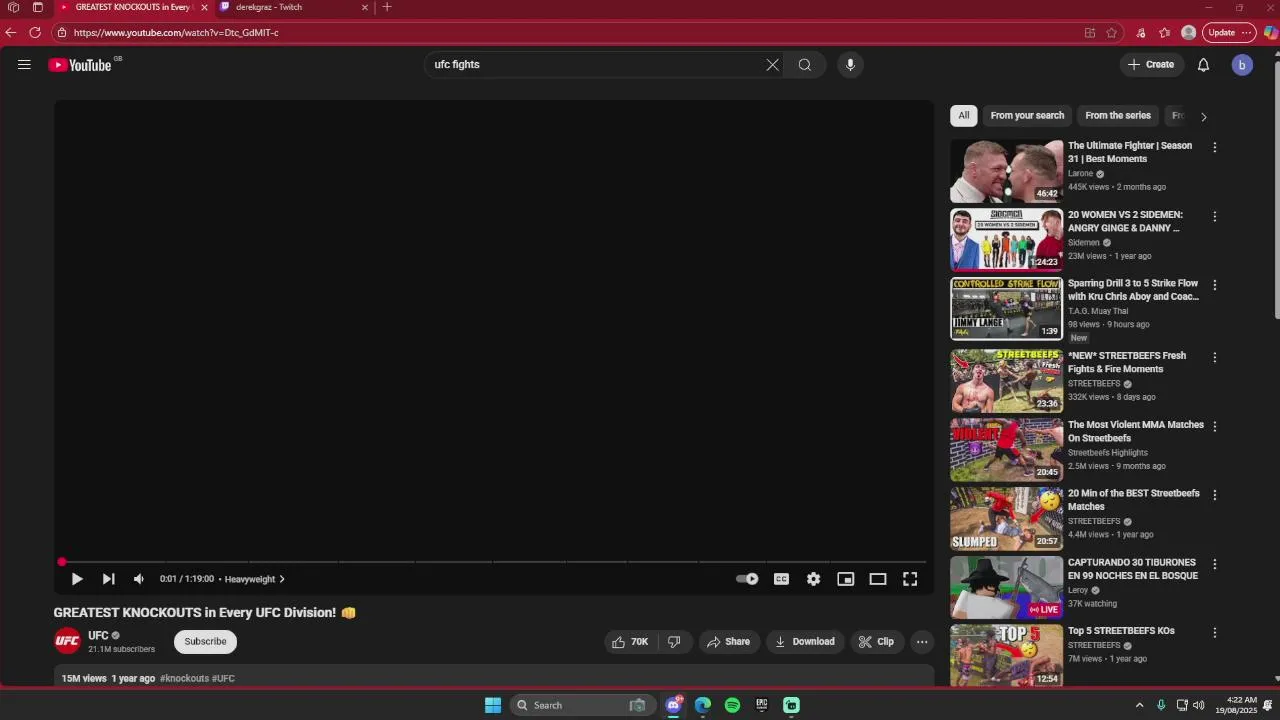Open Edge browser from taskbar
1280x720 pixels.
[703, 705]
